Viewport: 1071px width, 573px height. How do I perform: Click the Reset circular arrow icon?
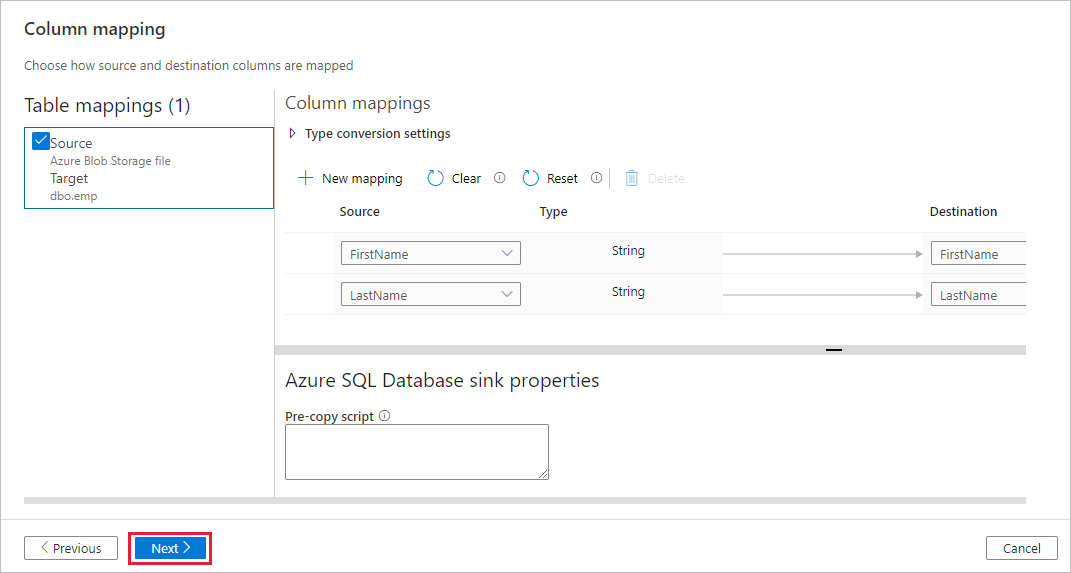click(531, 178)
